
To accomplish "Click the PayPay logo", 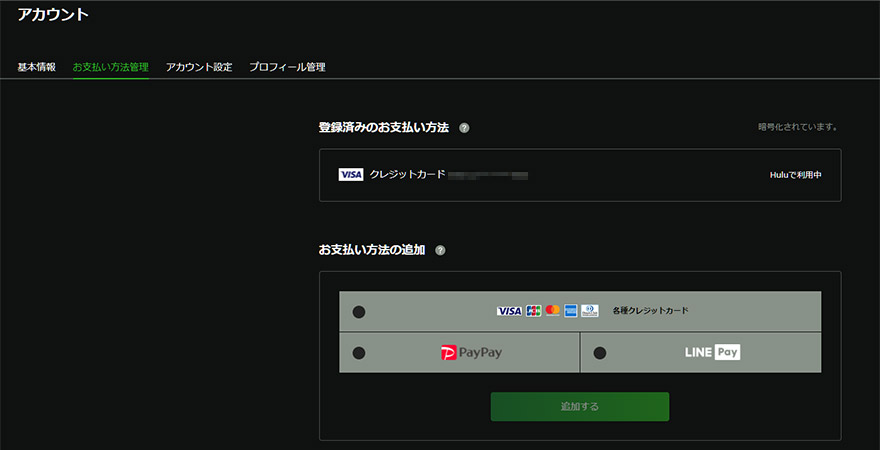I will 471,352.
